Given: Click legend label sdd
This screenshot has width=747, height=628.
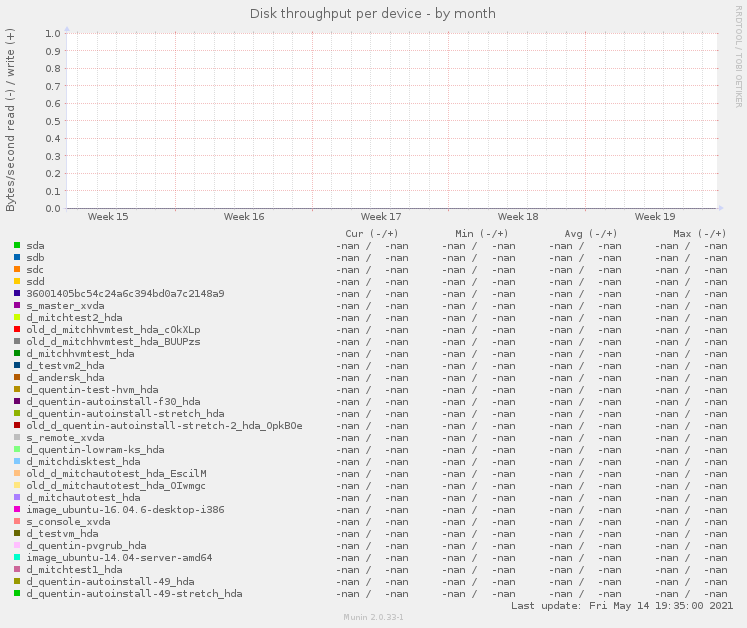Looking at the screenshot, I should click(35, 282).
